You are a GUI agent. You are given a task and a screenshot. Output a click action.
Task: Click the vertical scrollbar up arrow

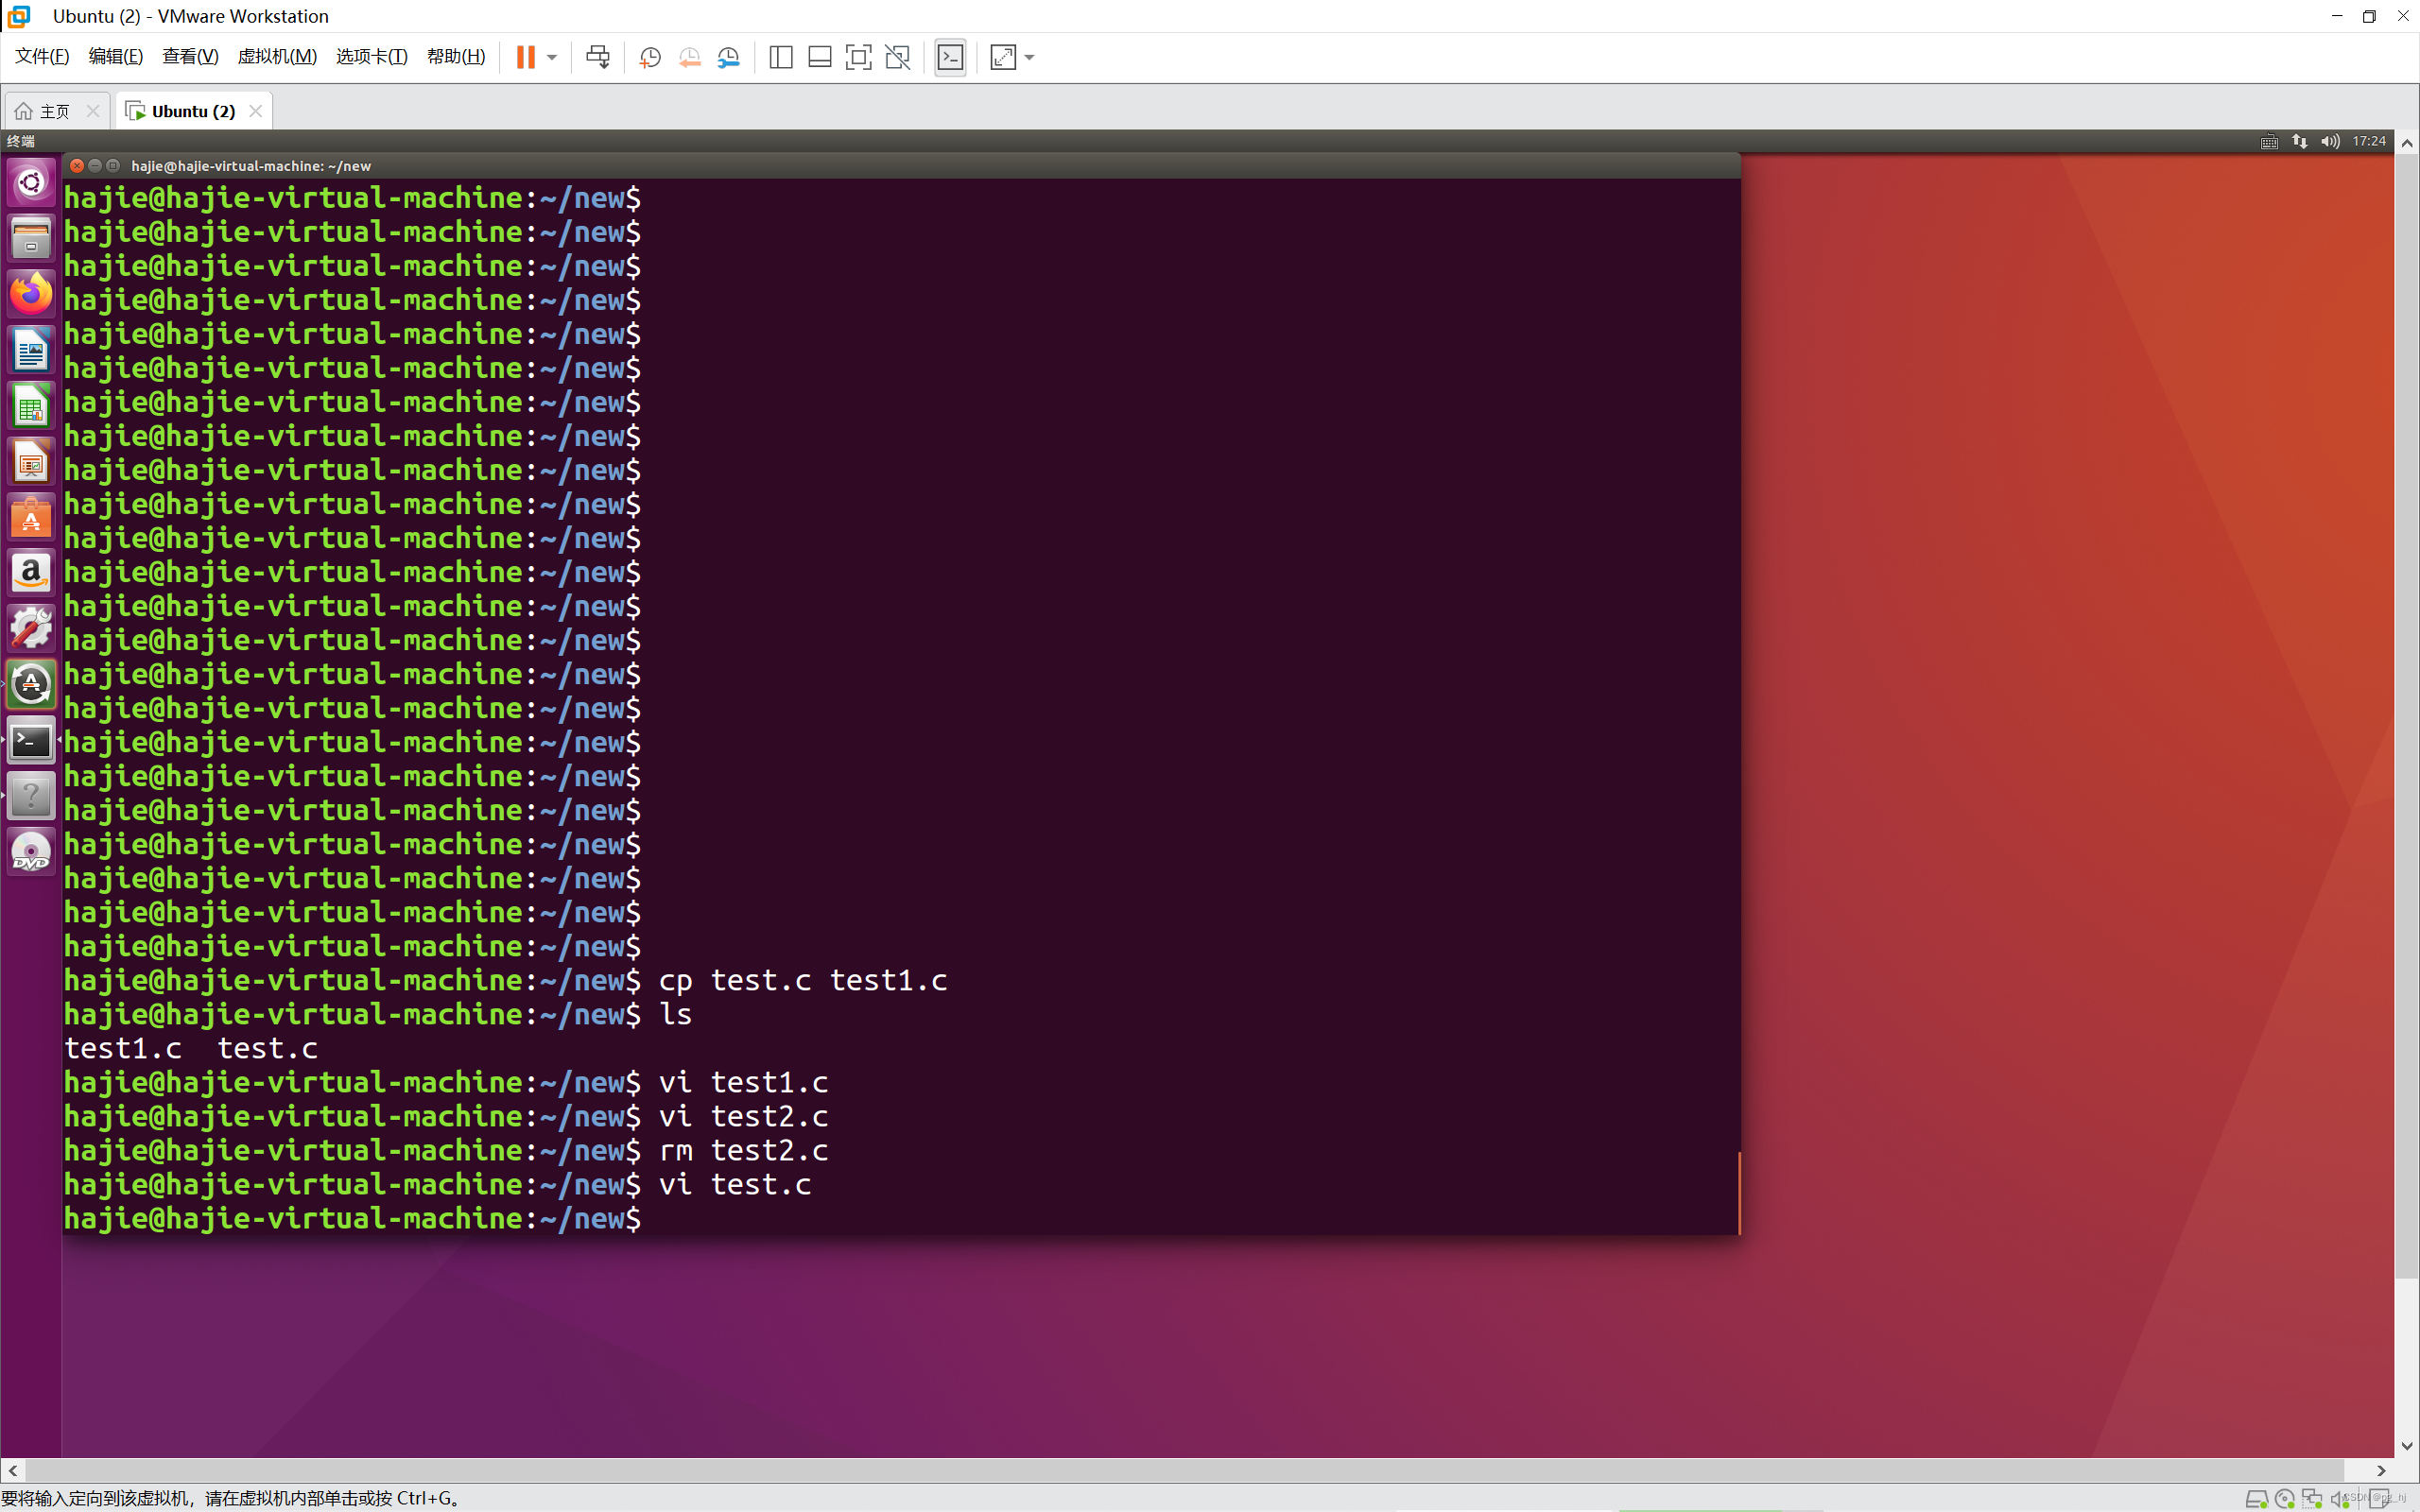pos(2407,143)
